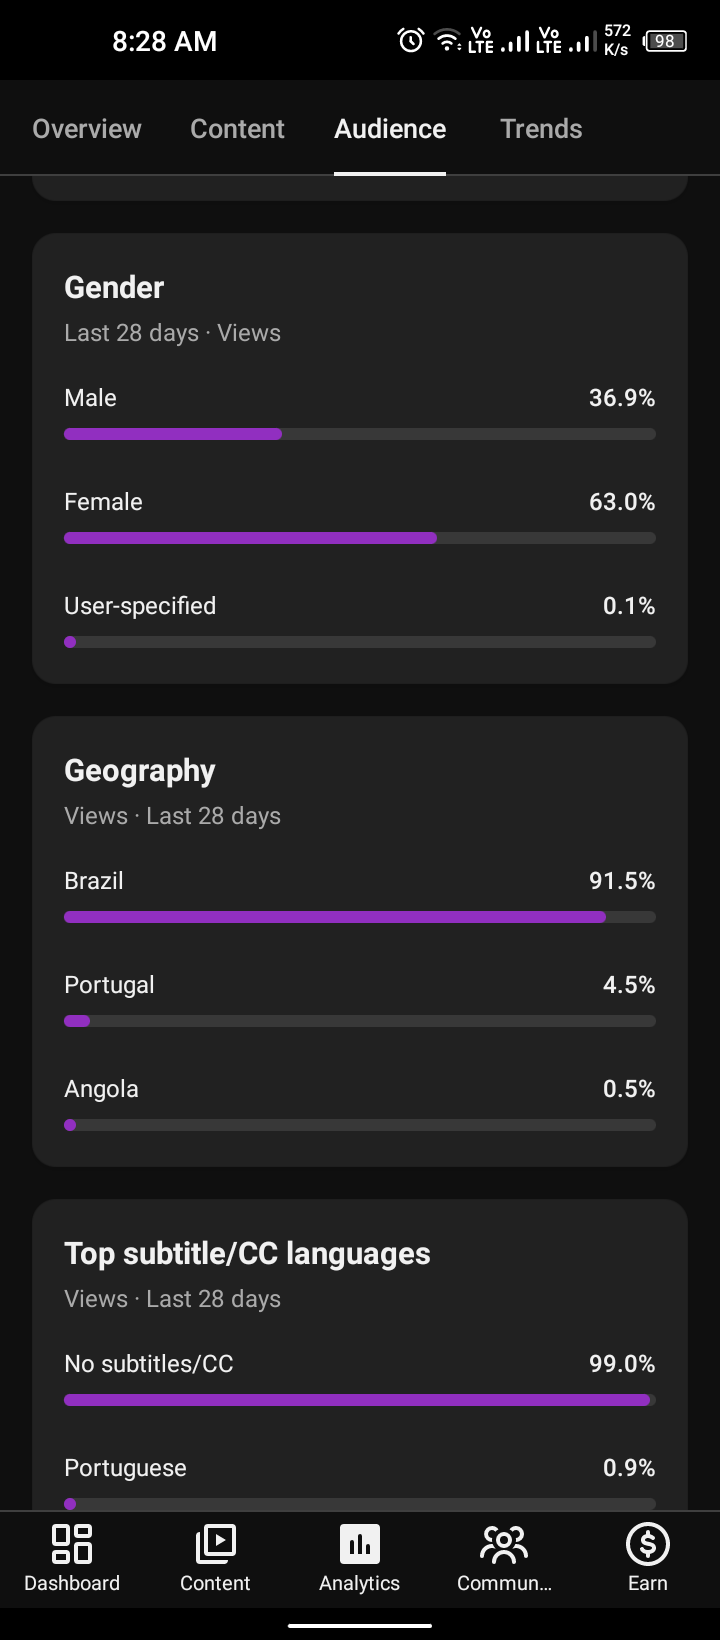720x1640 pixels.
Task: Open the Trends tab
Action: coord(541,129)
